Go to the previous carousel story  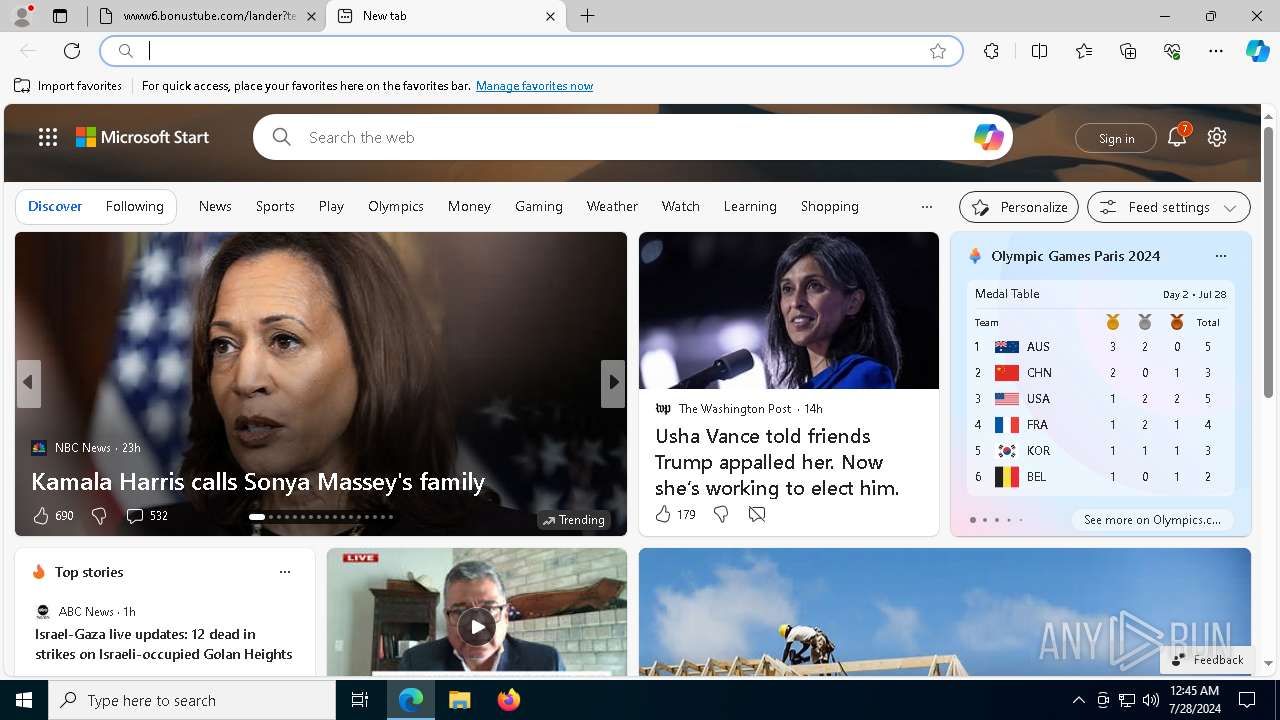coord(28,383)
